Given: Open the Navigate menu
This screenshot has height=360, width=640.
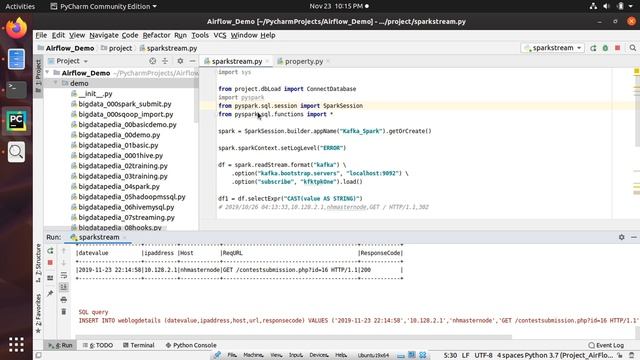Looking at the screenshot, I should pyautogui.click(x=104, y=35).
